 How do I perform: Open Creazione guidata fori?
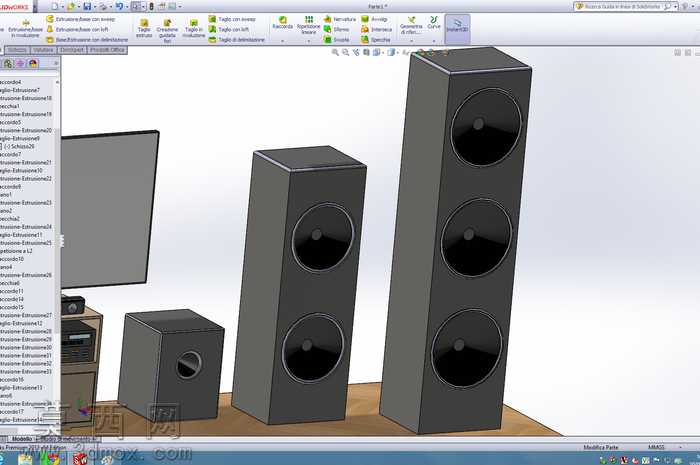167,30
